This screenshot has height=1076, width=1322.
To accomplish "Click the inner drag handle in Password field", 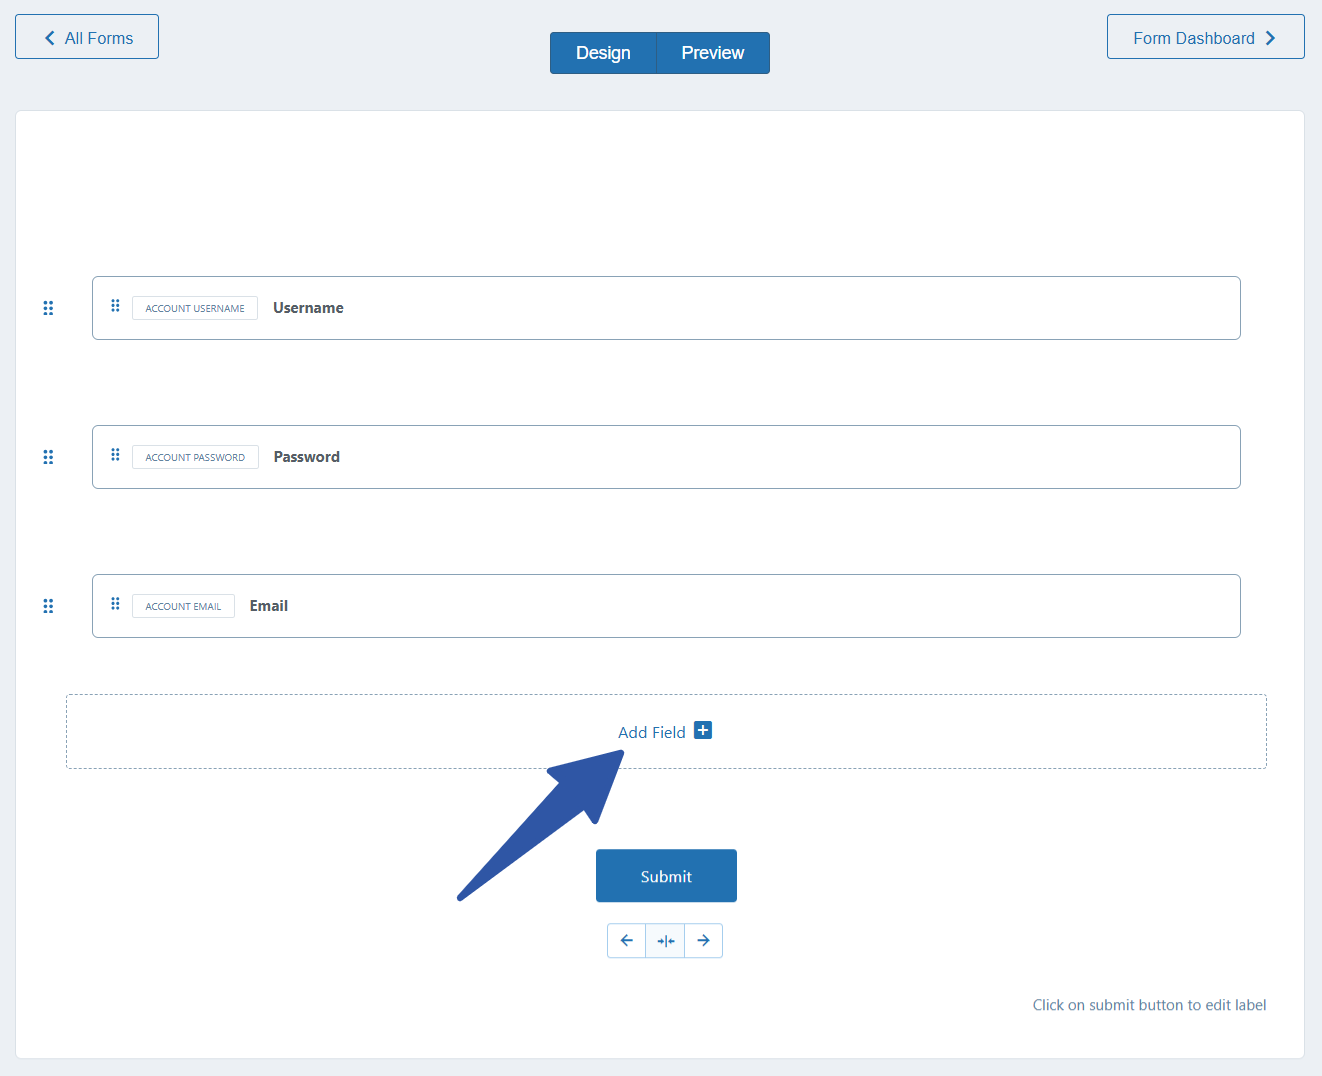I will [115, 455].
